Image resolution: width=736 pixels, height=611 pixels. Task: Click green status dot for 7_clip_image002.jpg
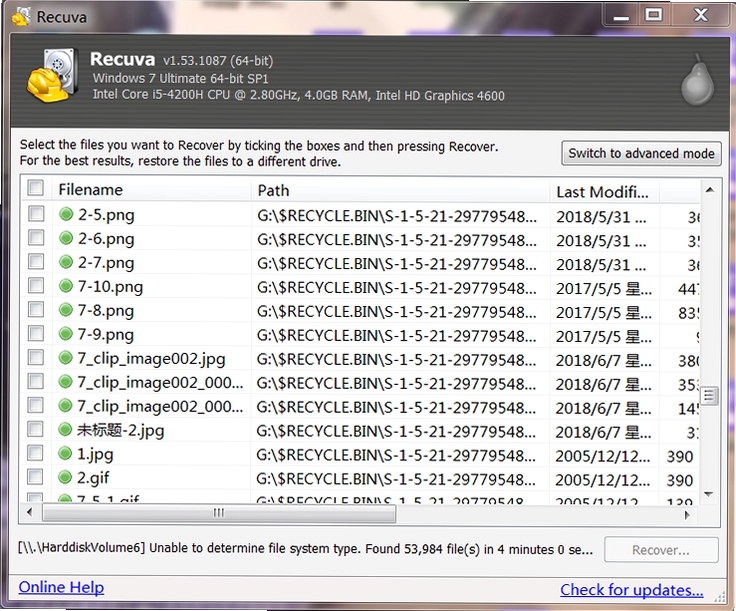click(x=66, y=358)
